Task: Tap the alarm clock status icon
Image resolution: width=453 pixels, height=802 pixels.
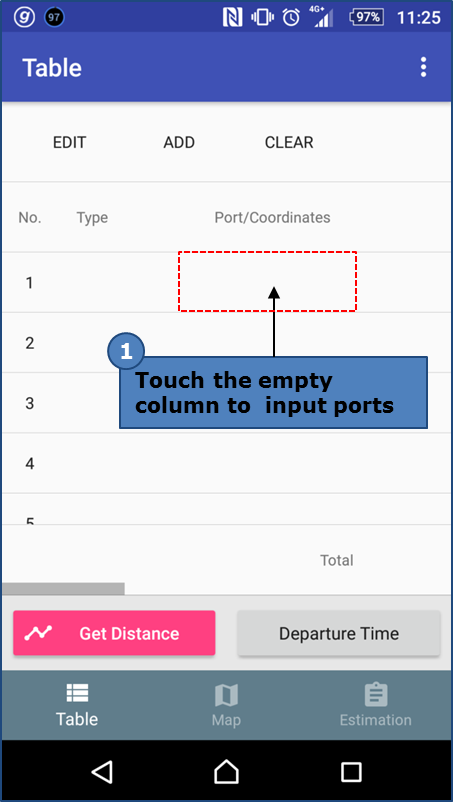Action: click(x=291, y=17)
